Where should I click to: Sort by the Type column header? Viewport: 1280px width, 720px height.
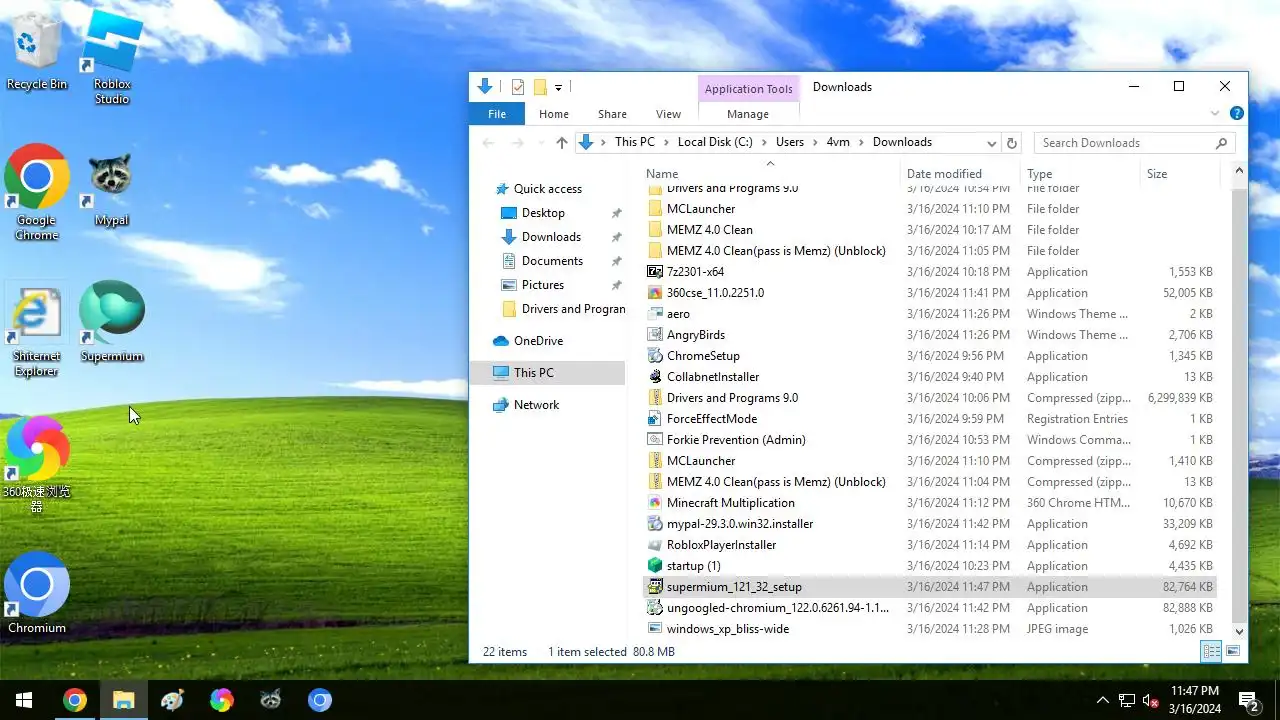pyautogui.click(x=1080, y=173)
